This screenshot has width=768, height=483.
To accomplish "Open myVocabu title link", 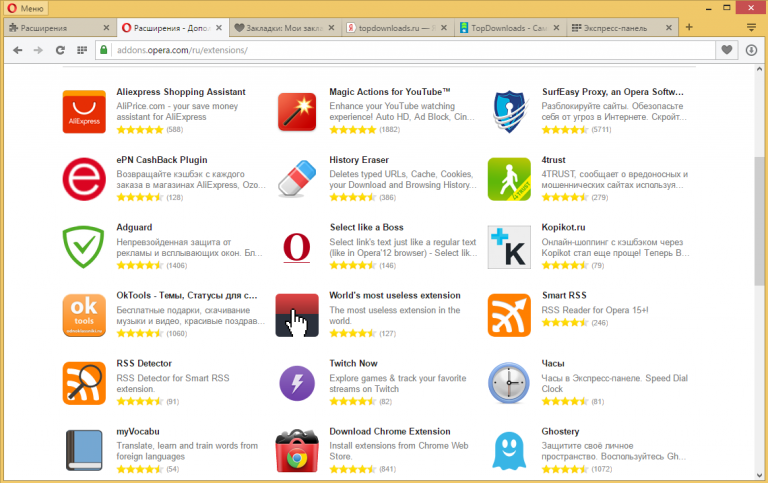I will (138, 432).
